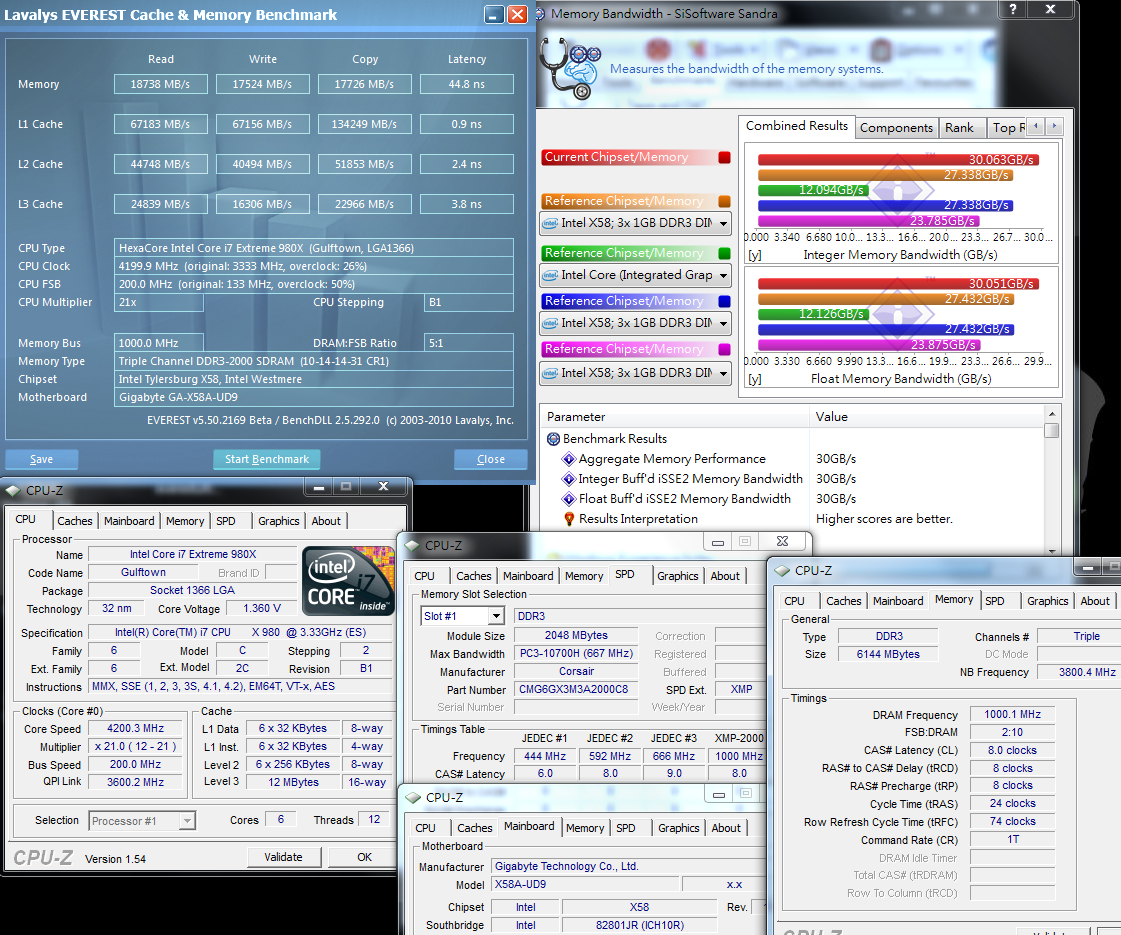Click the Validate button next to OK
The image size is (1121, 935).
[283, 857]
